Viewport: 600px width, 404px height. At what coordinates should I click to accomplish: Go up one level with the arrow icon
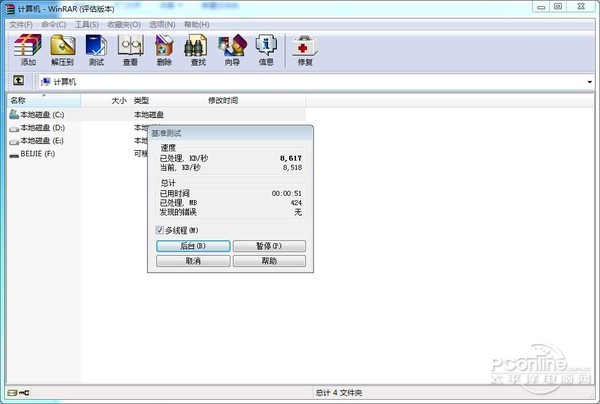click(18, 80)
